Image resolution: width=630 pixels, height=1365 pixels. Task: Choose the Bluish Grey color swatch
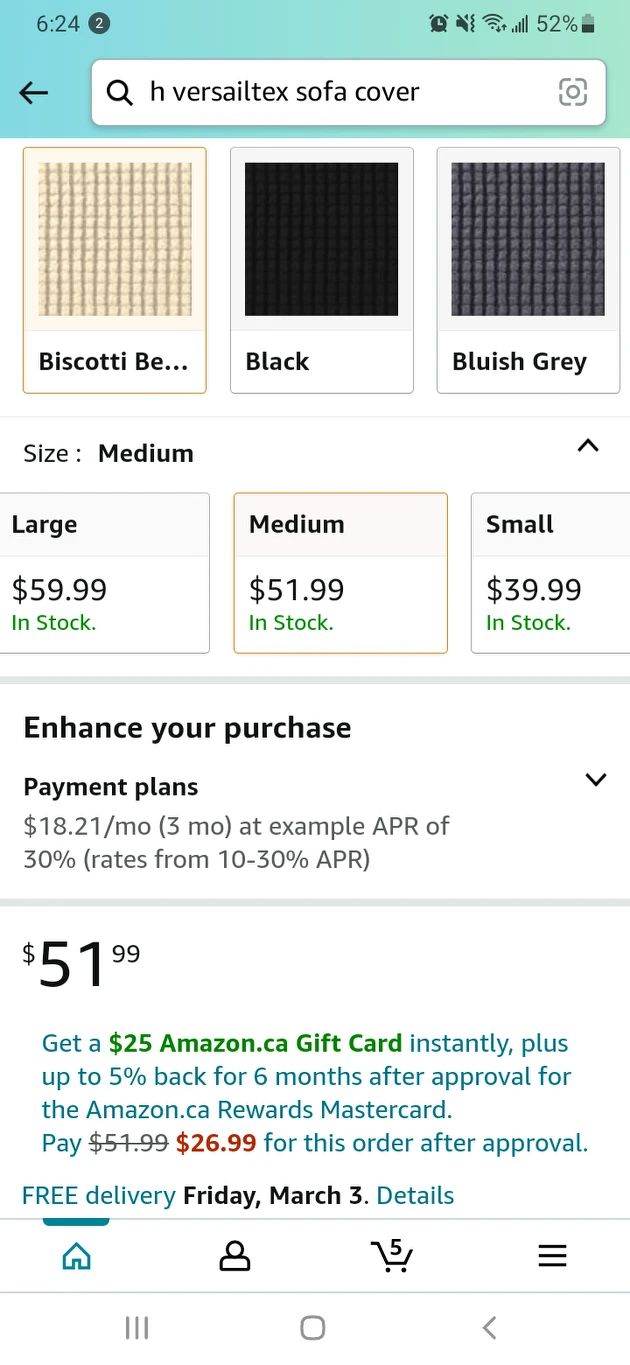pyautogui.click(x=528, y=270)
